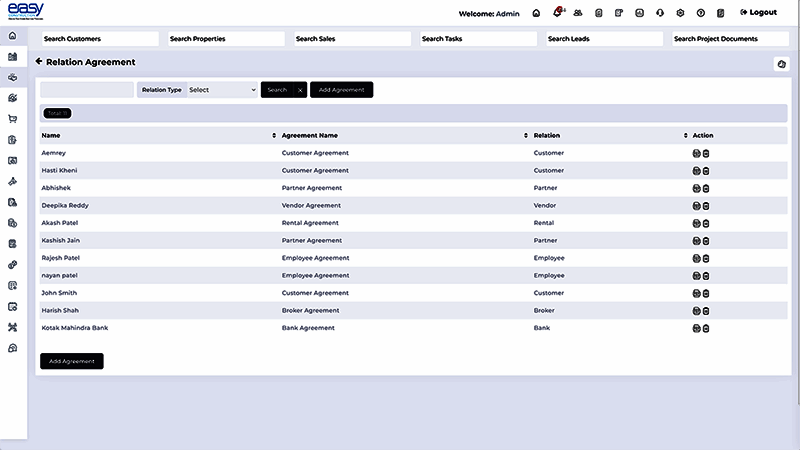Open the home icon in top header
Viewport: 800px width, 450px height.
tap(536, 13)
